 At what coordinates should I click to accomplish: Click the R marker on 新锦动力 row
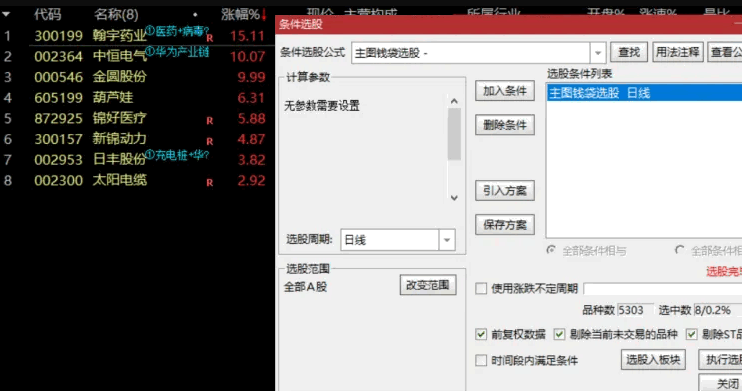click(210, 141)
